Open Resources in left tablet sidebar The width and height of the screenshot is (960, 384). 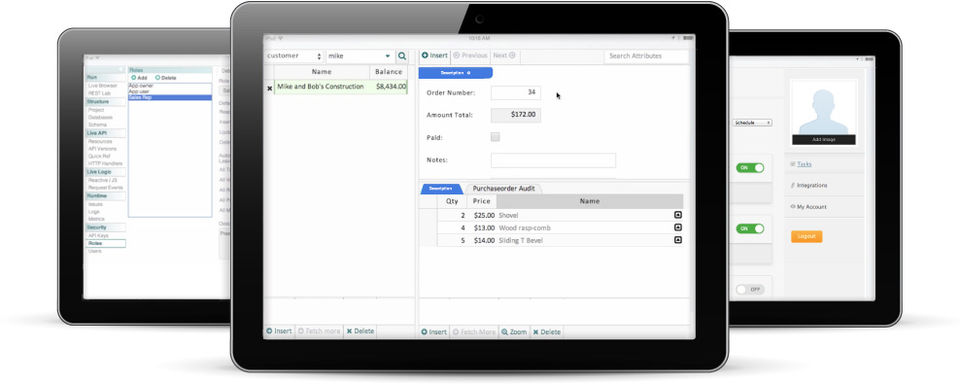coord(100,141)
